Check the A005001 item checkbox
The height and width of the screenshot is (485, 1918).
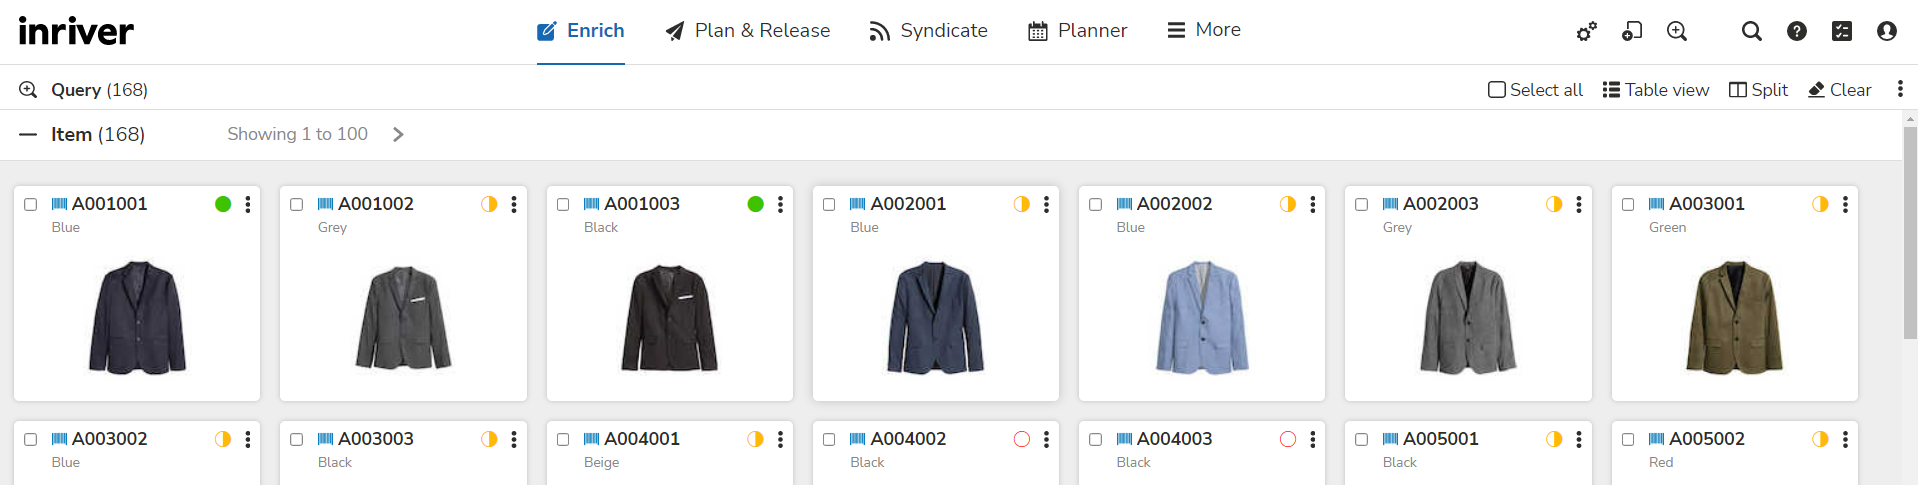point(1361,439)
